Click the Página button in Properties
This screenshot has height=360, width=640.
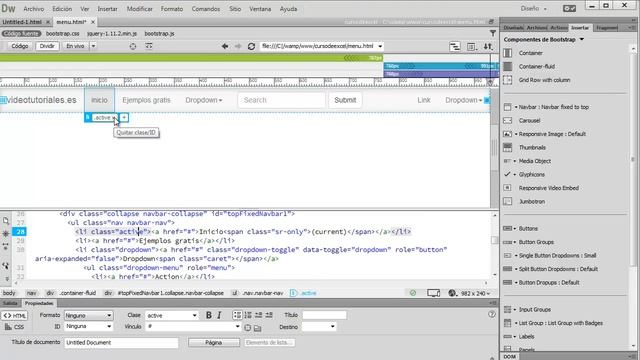pos(213,342)
